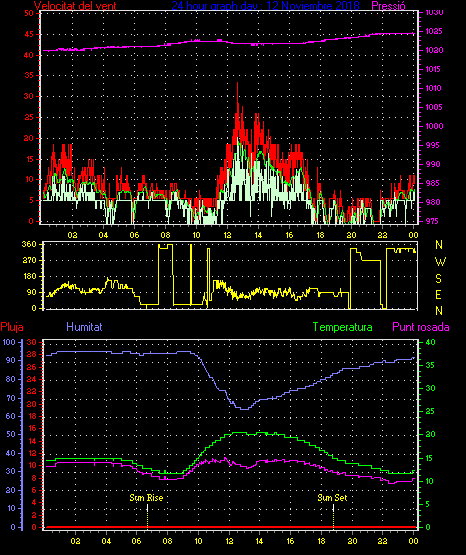This screenshot has height=555, width=466.
Task: Click the 1025 value on pressure axis
Action: tap(433, 32)
